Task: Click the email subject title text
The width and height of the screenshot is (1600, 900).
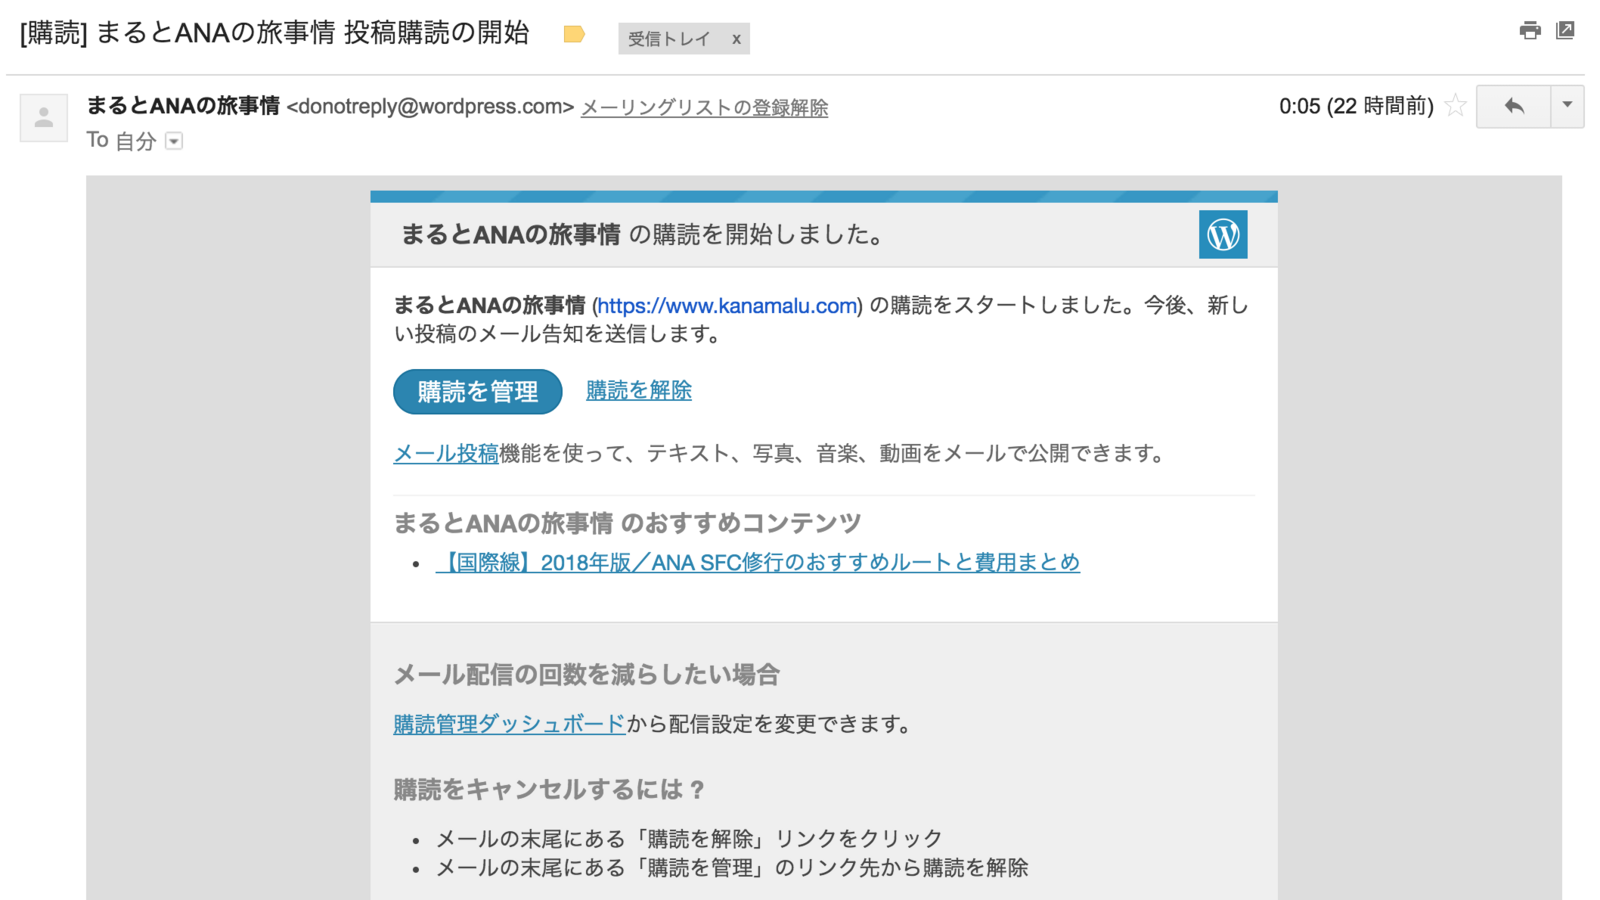Action: [274, 33]
